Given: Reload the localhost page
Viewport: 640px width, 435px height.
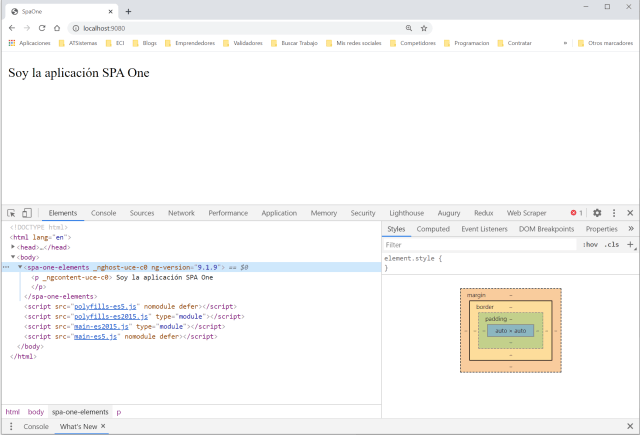Looking at the screenshot, I should (x=42, y=28).
